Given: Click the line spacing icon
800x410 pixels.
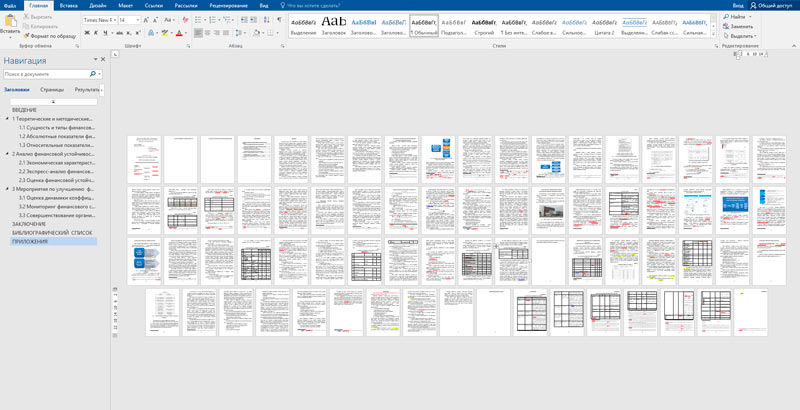Looking at the screenshot, I should coord(240,33).
